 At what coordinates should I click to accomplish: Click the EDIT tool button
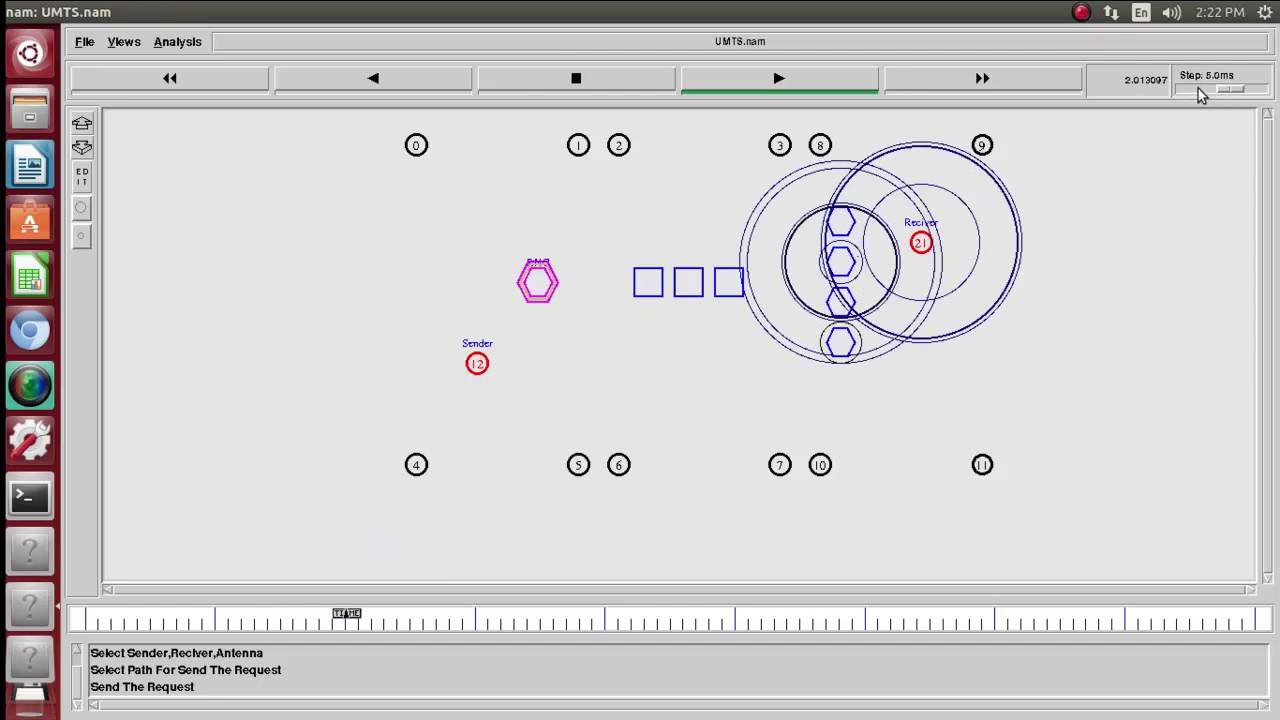click(x=82, y=178)
